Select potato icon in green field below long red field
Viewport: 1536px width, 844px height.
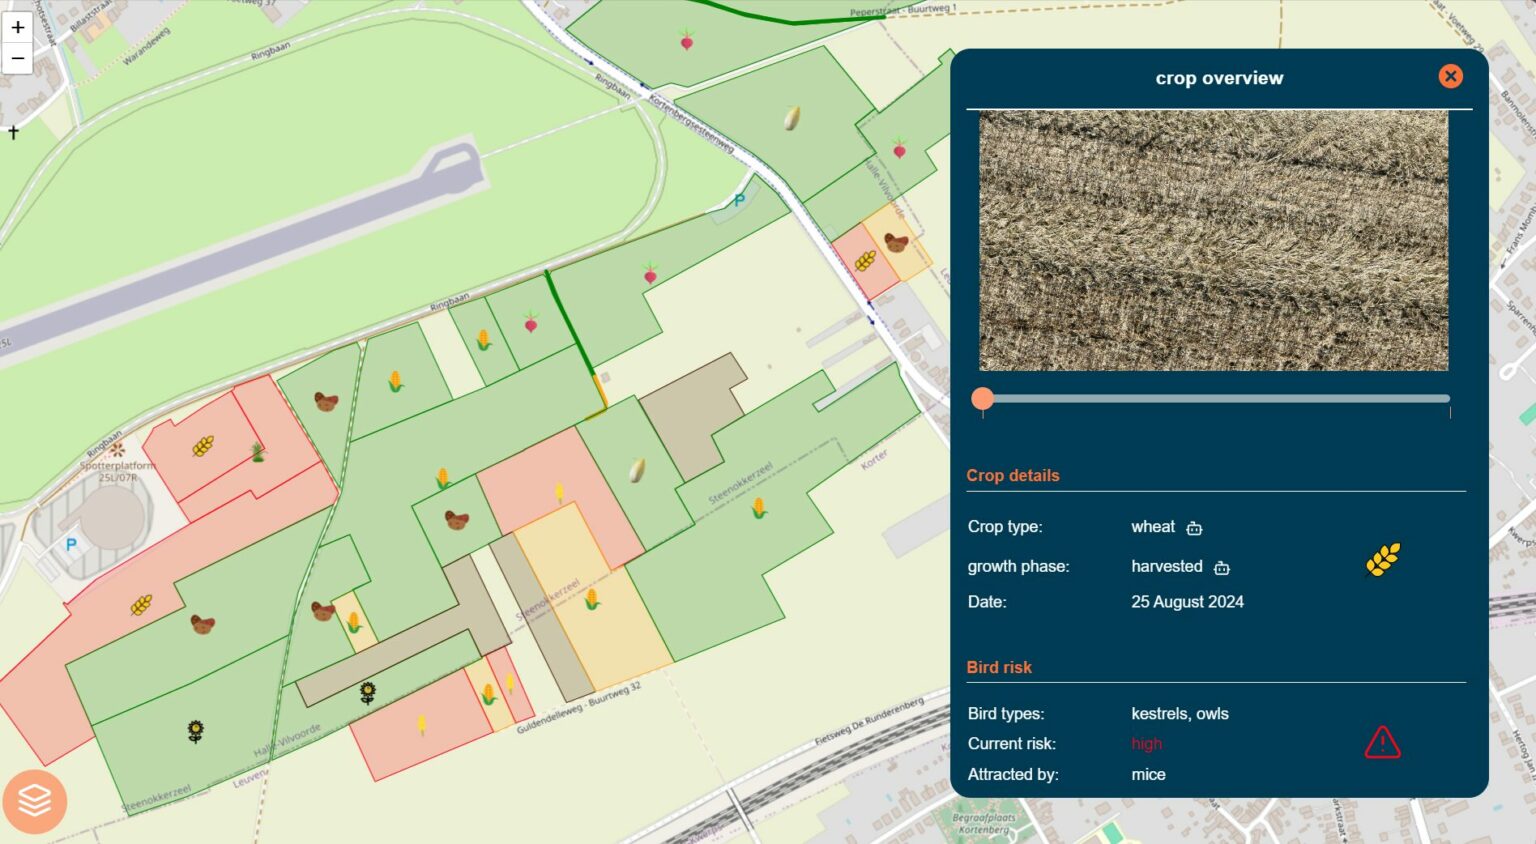pyautogui.click(x=203, y=625)
